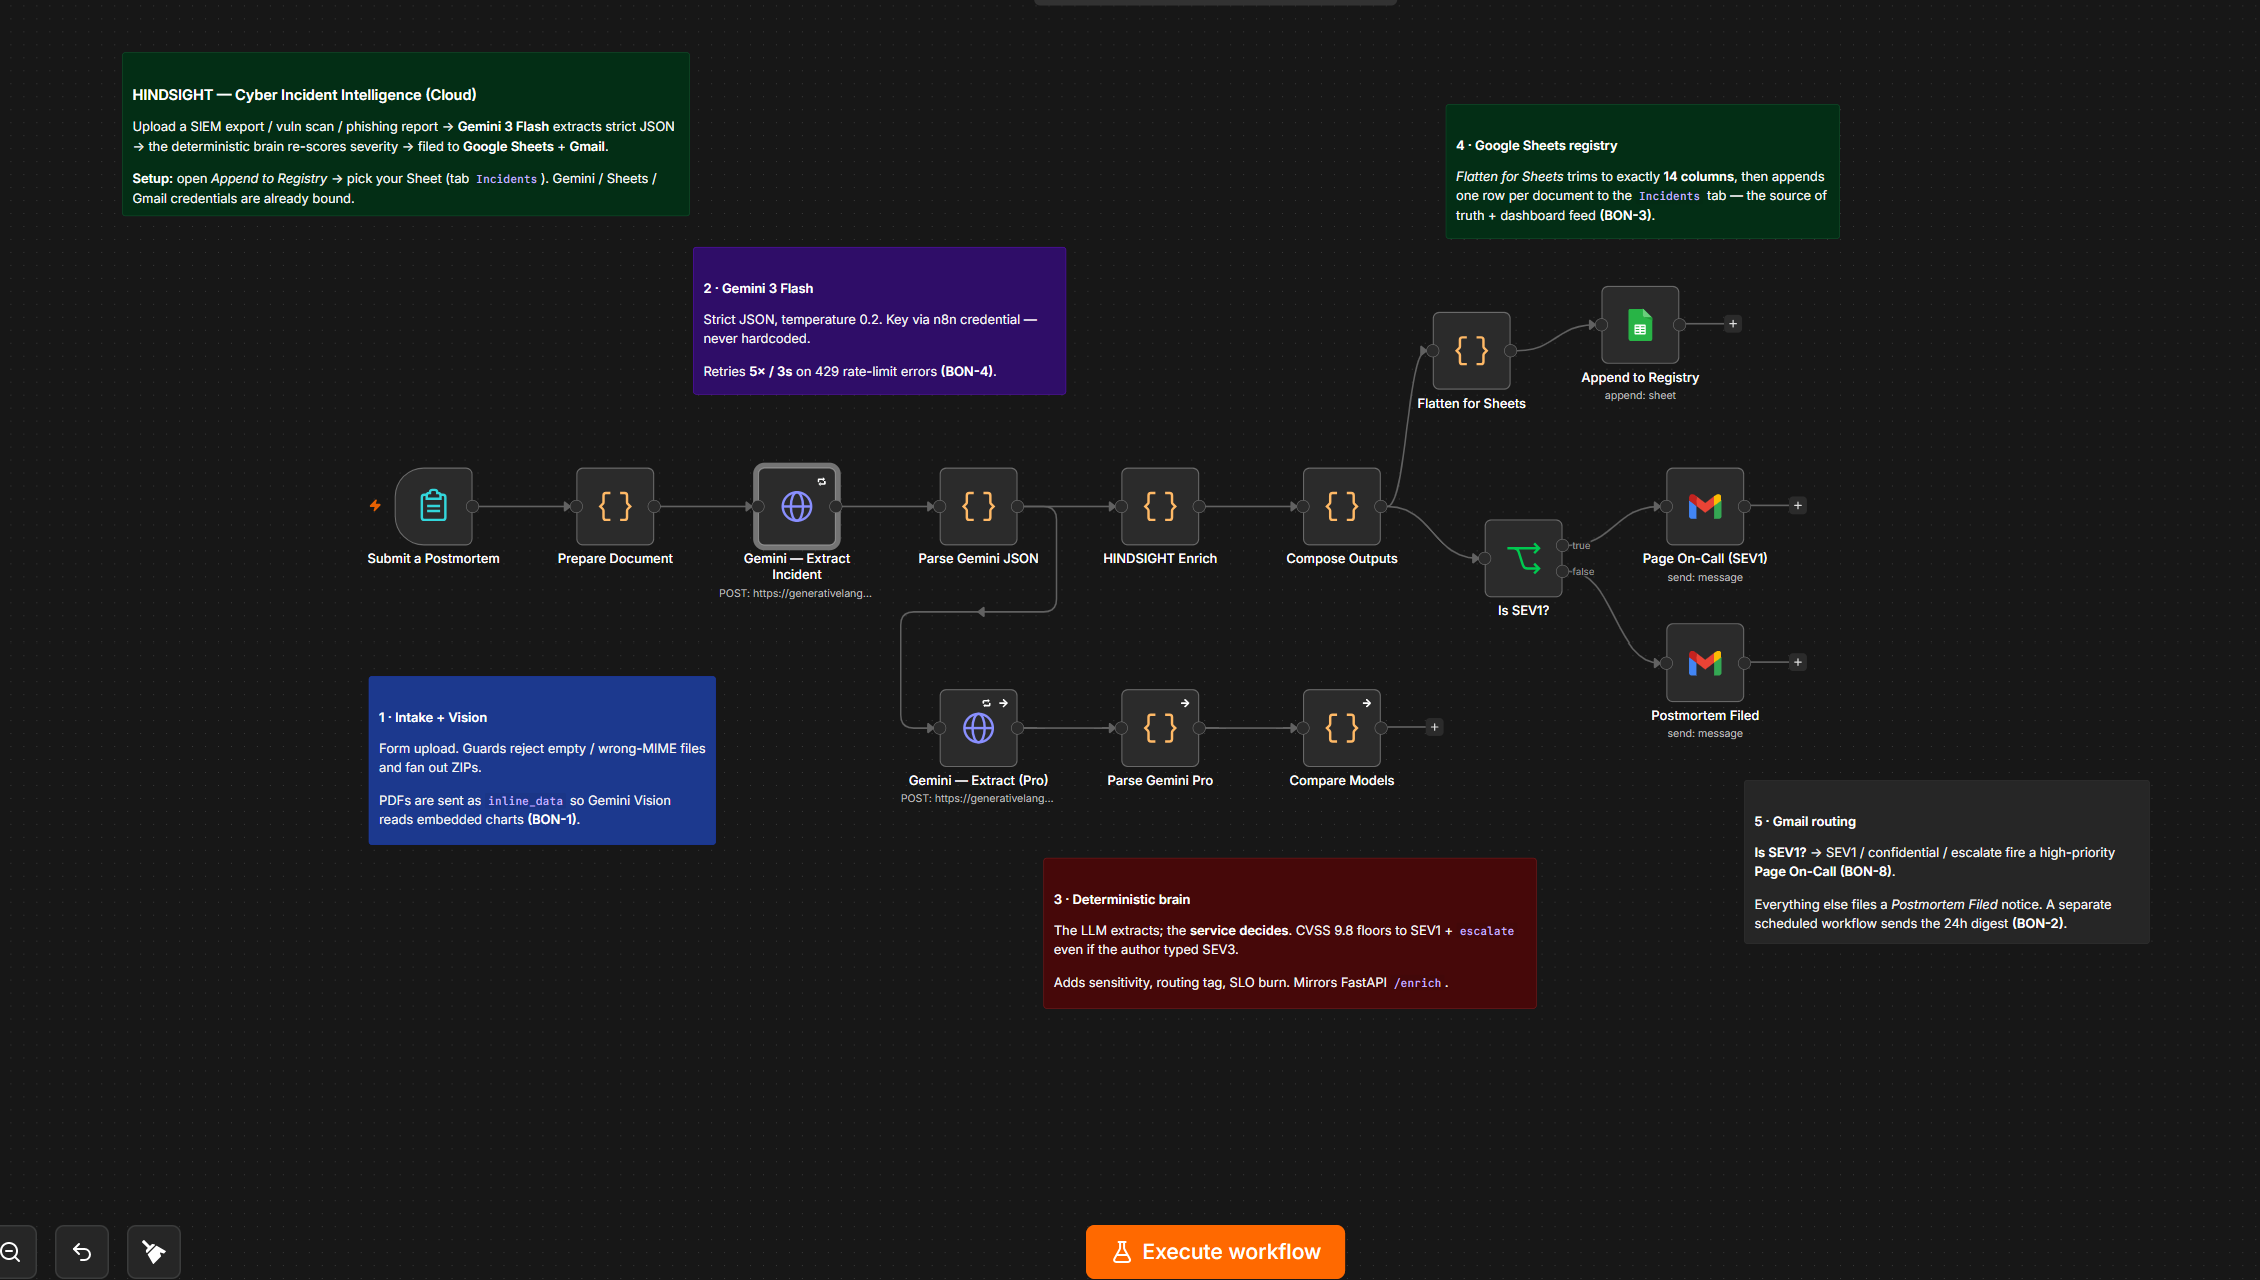Open the HINDSIGHT Enrich code node
Screen dimensions: 2260x1280
click(1160, 506)
